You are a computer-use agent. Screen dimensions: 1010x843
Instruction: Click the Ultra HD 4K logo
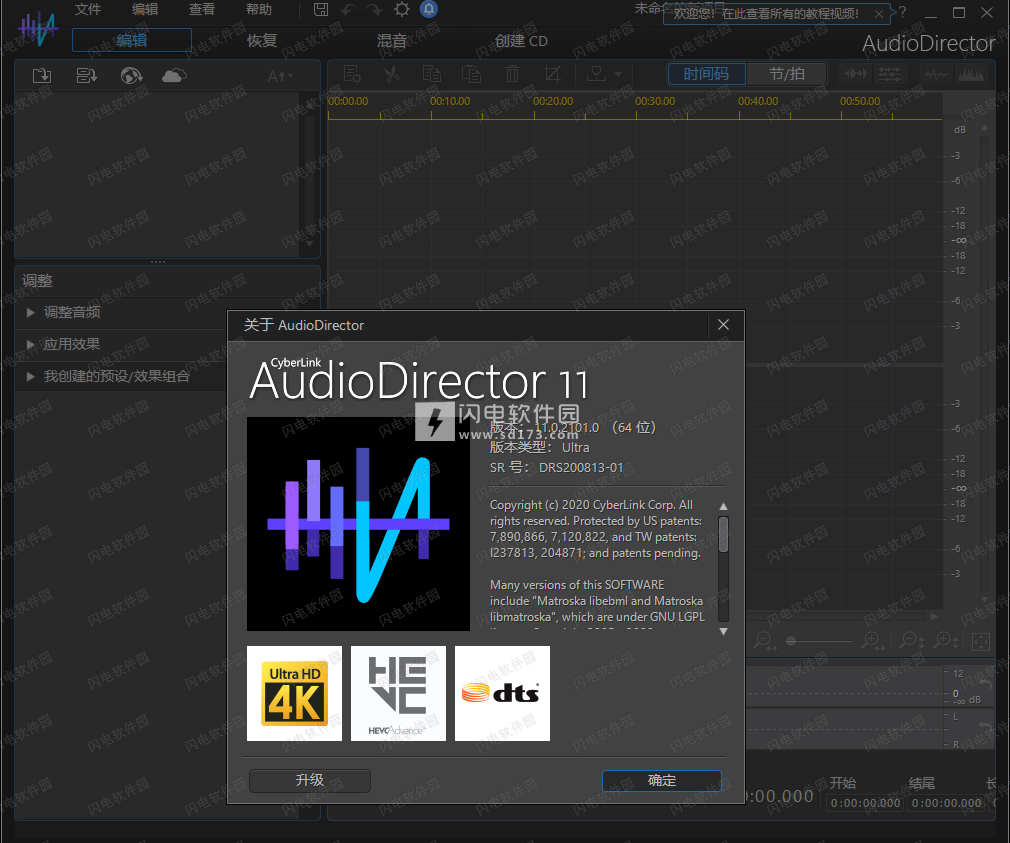pyautogui.click(x=294, y=694)
